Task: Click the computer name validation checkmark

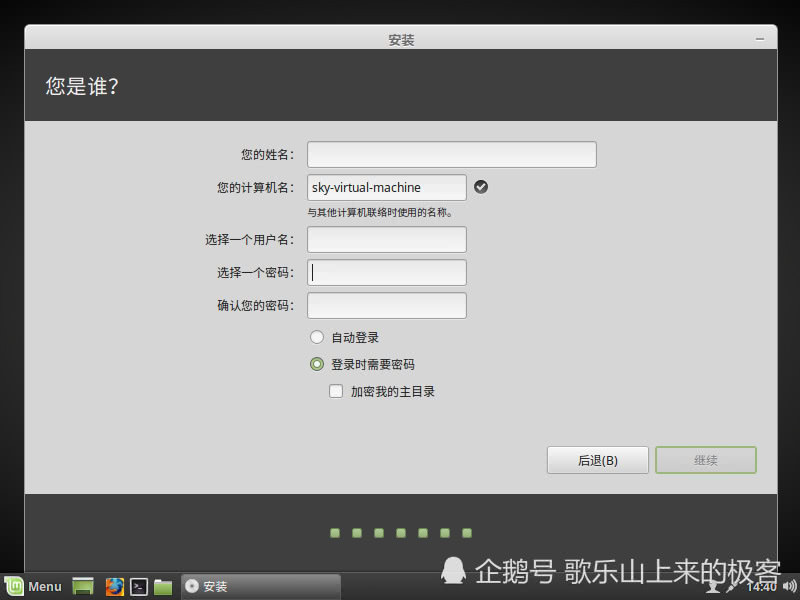Action: 481,187
